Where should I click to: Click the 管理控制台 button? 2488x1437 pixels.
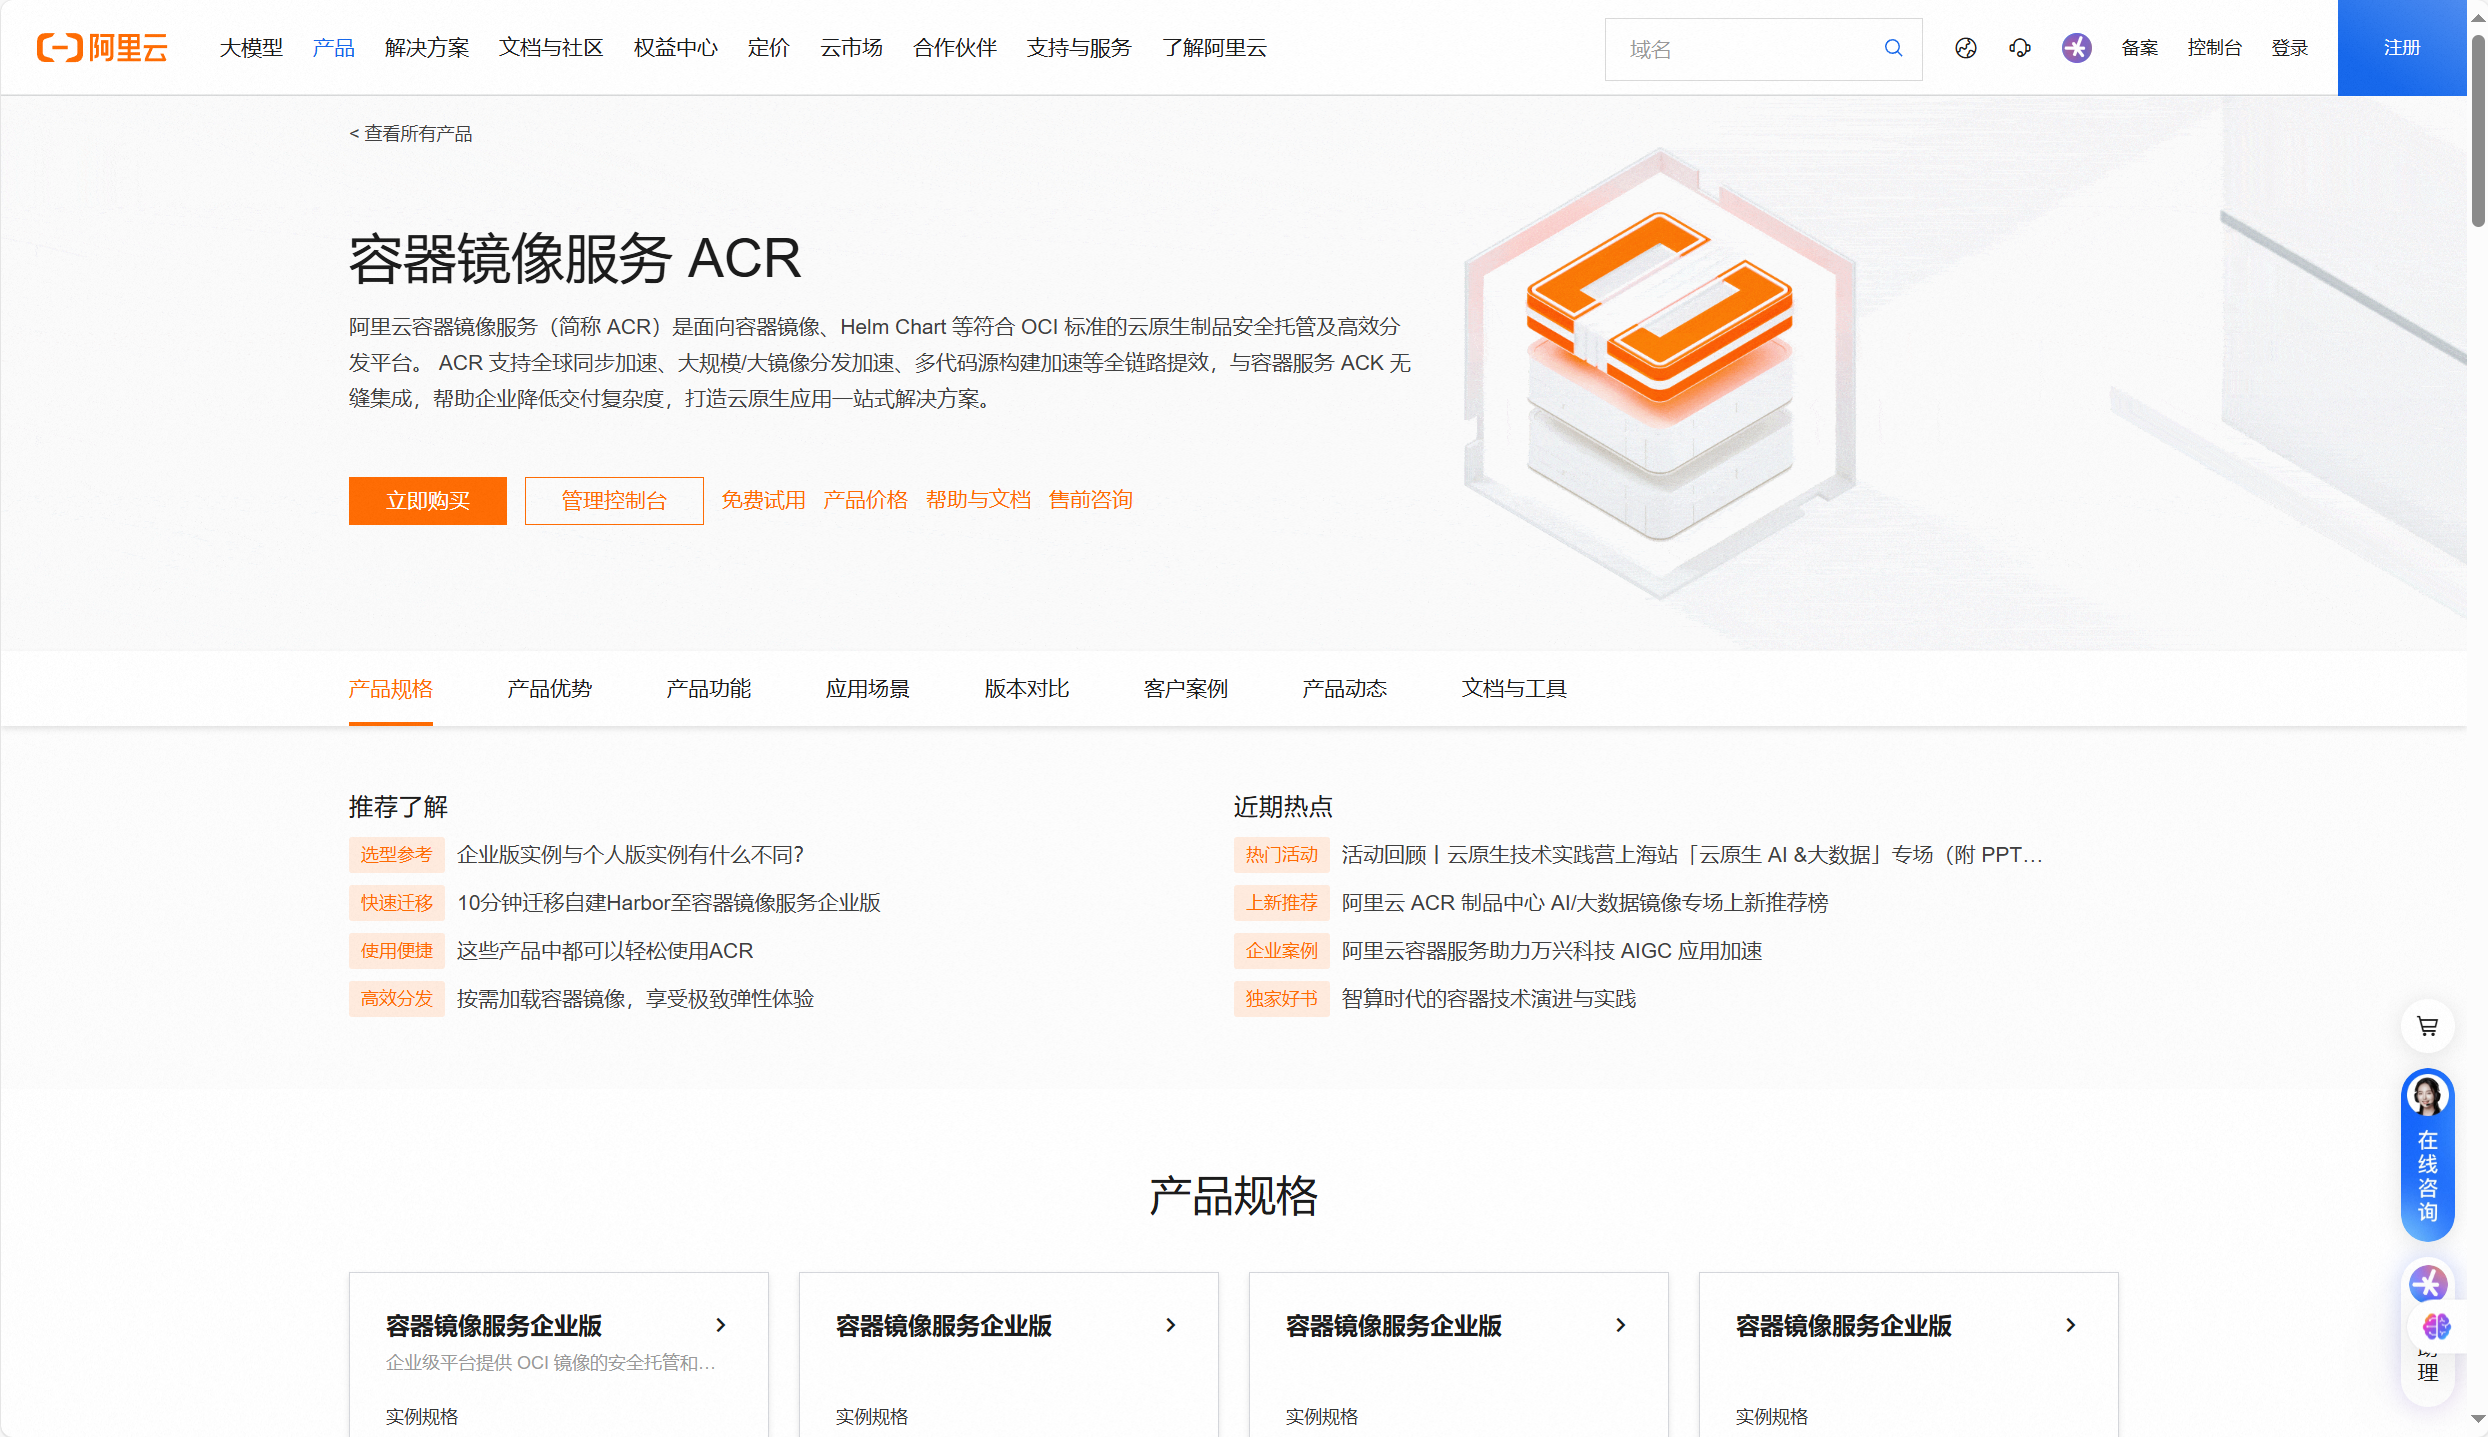pyautogui.click(x=614, y=501)
